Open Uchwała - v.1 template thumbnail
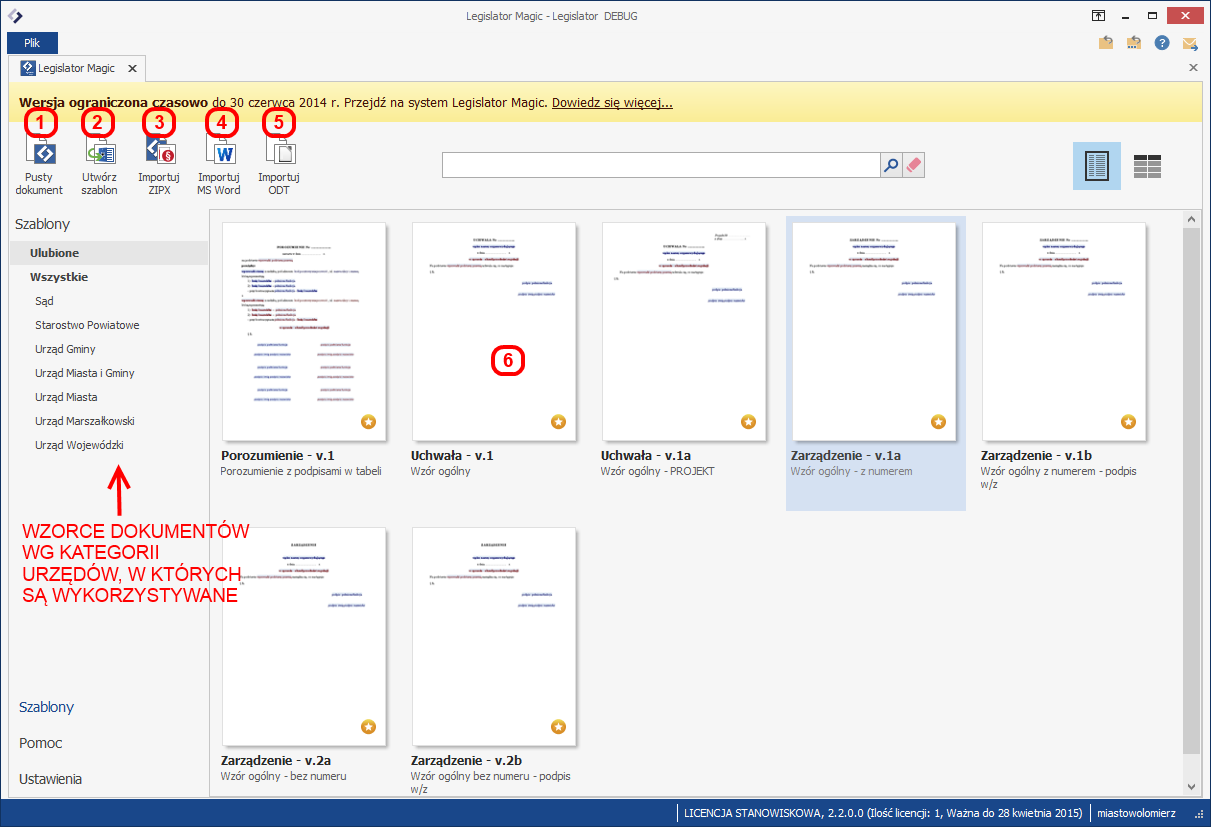Viewport: 1211px width, 827px height. coord(494,331)
